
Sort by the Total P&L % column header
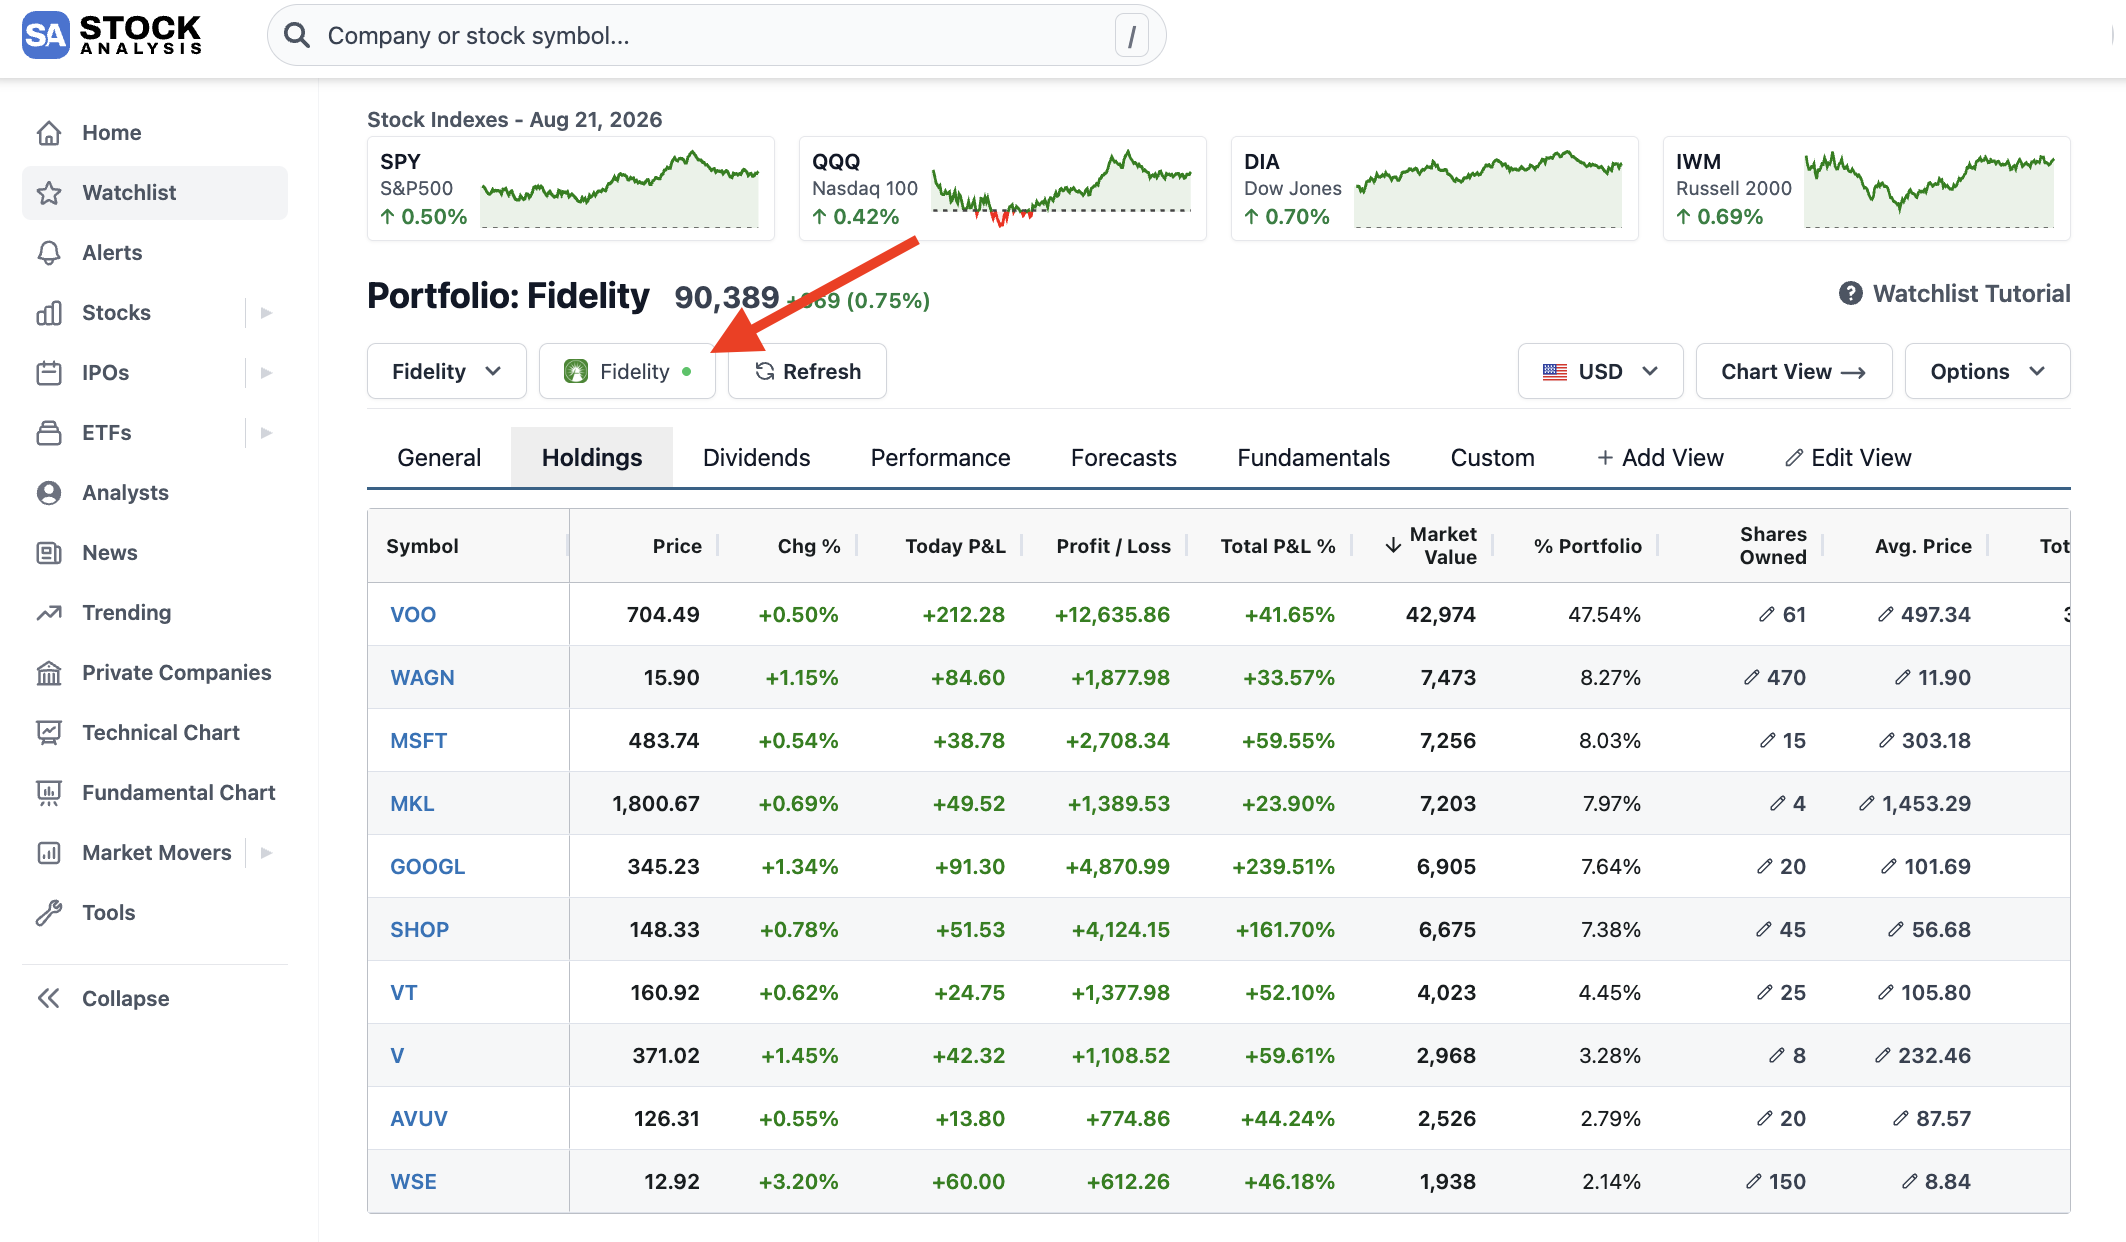pos(1277,546)
